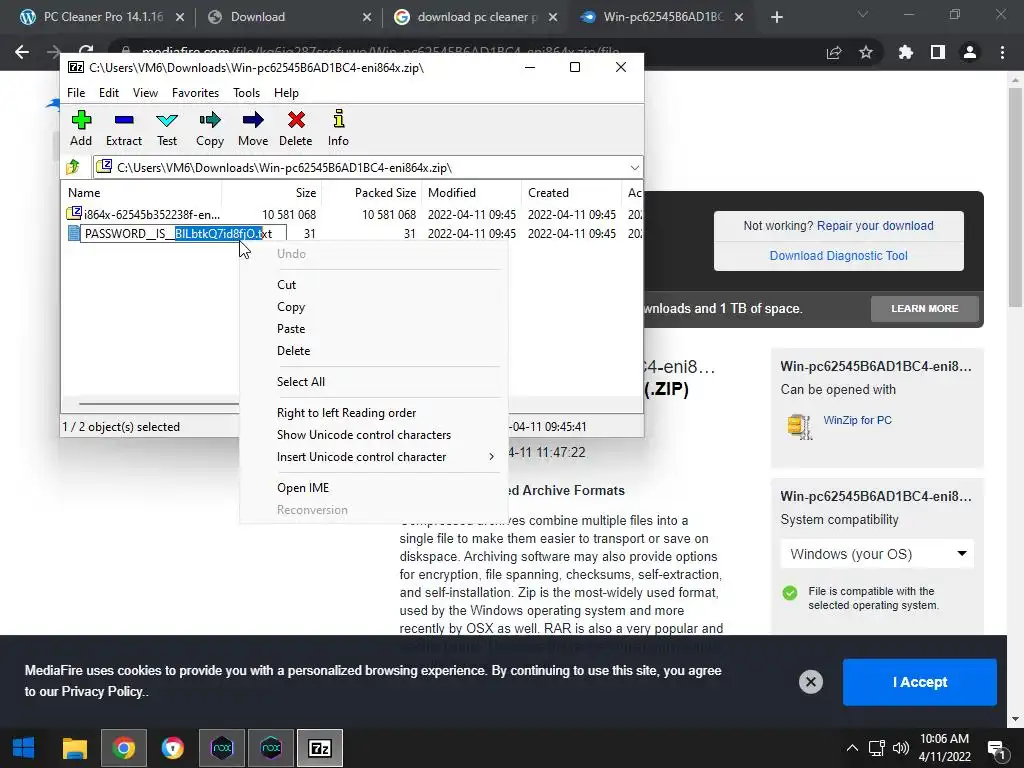Select the i864x-62545b352238f archive row
This screenshot has width=1024, height=768.
pos(353,214)
